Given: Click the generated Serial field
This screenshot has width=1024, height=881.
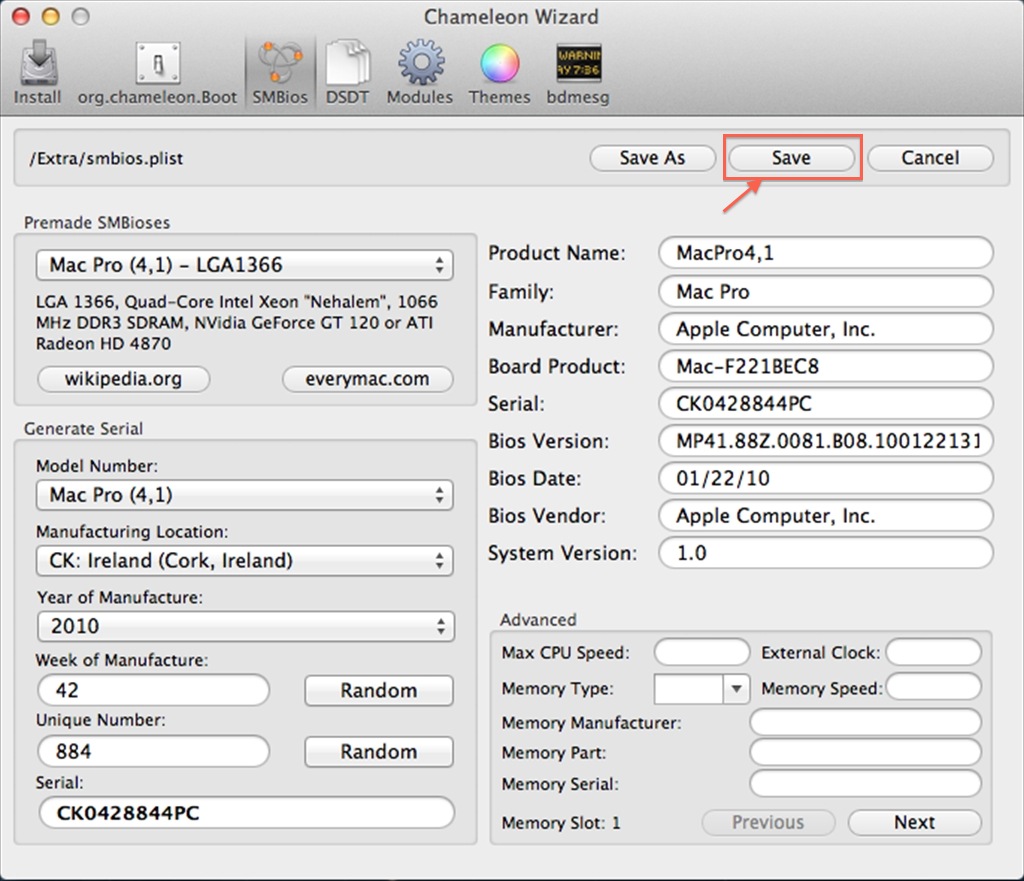Looking at the screenshot, I should tap(247, 813).
